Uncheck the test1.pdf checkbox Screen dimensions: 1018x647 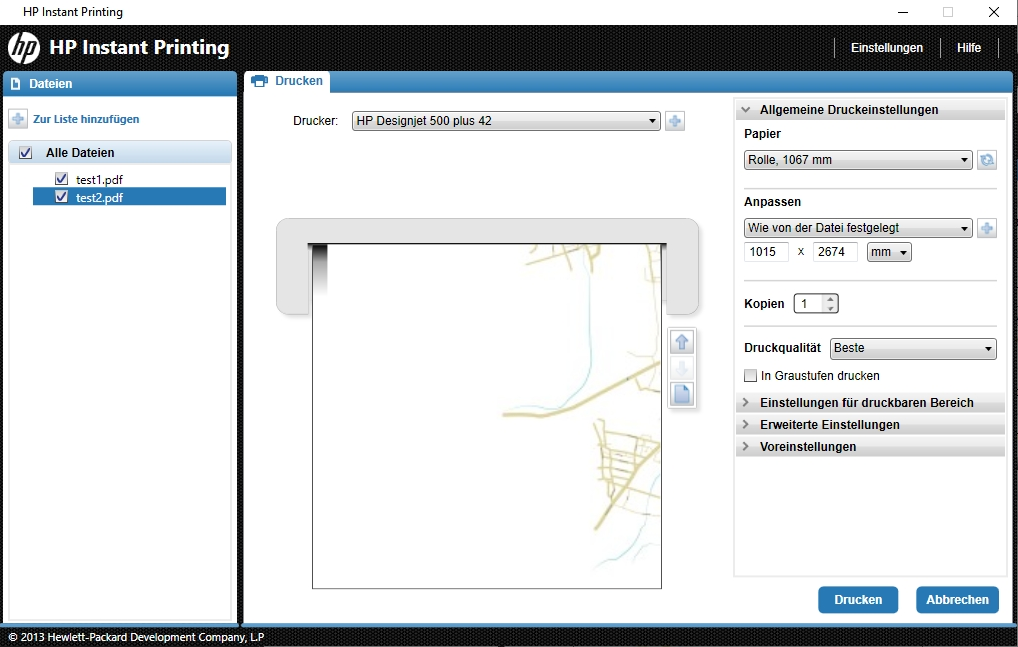point(61,178)
